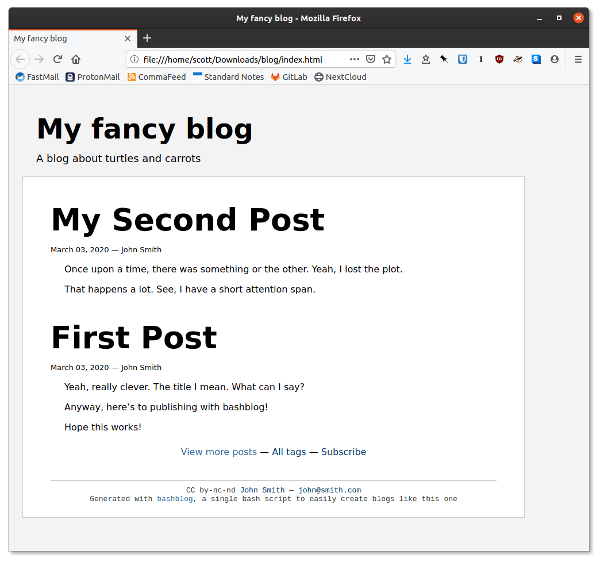Click the 'Subscribe' link

tap(343, 452)
